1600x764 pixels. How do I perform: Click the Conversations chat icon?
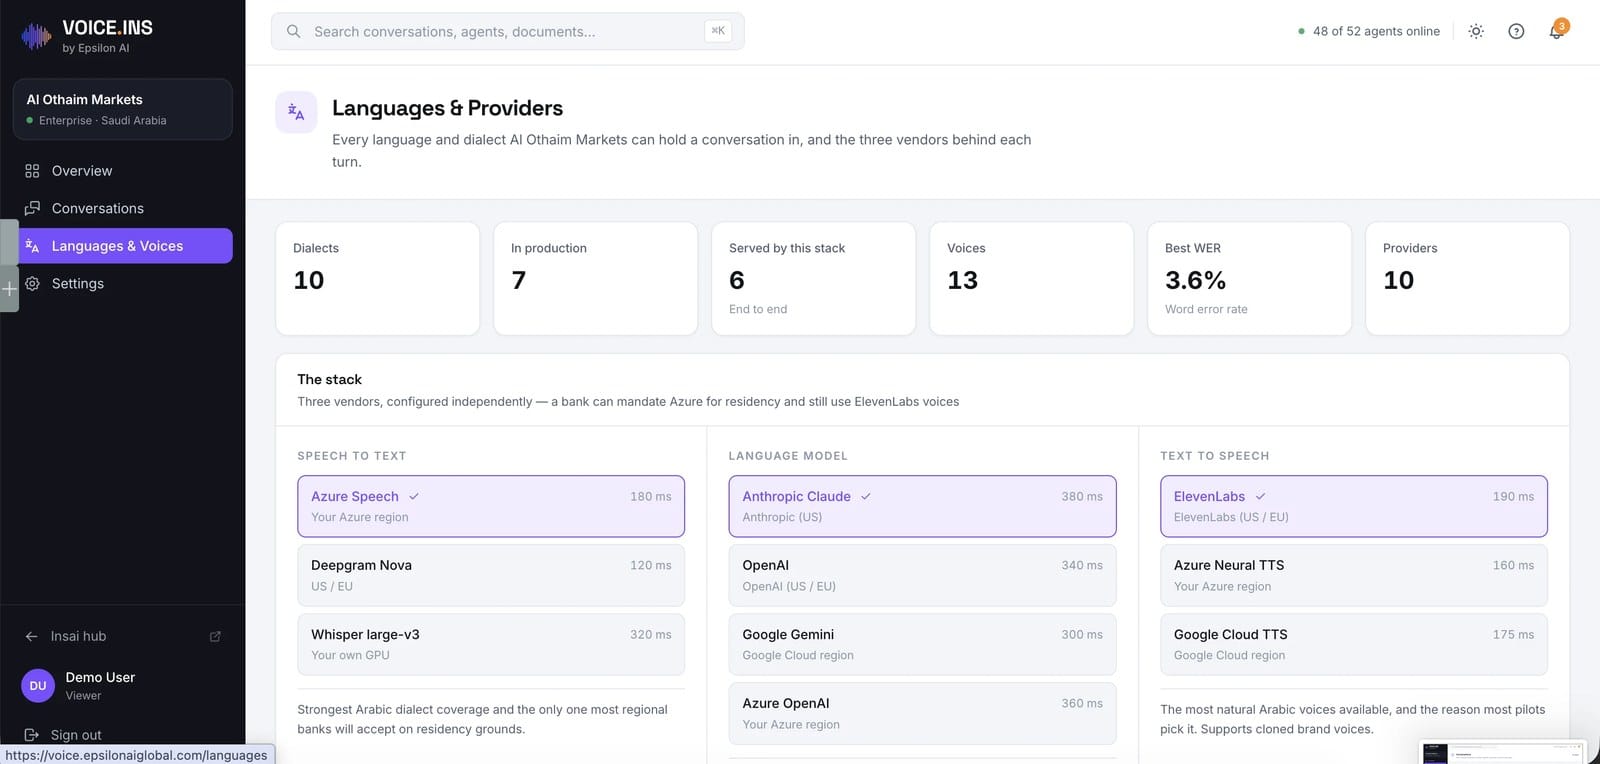tap(32, 208)
